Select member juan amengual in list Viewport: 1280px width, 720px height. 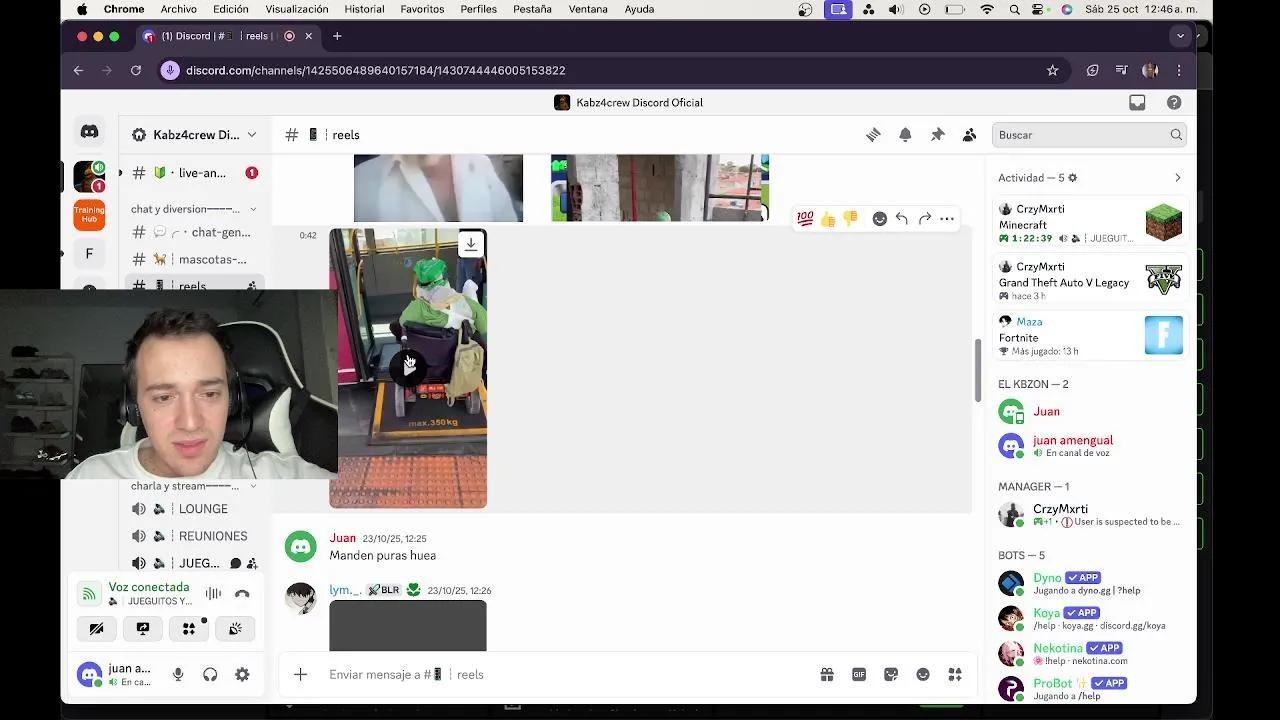(1090, 446)
